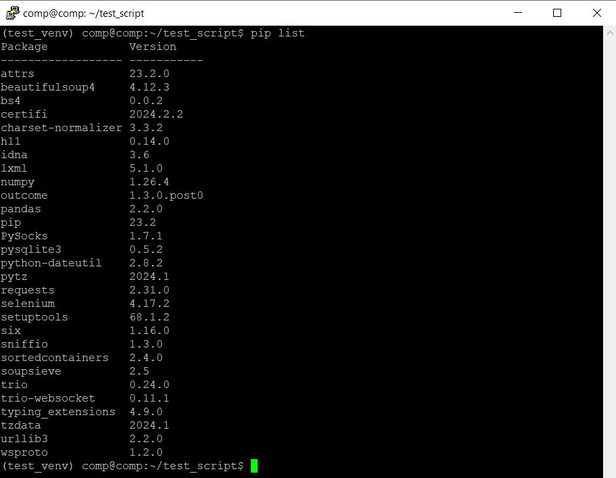The image size is (616, 478).
Task: Click the 'pysqlite3' package name
Action: point(31,250)
